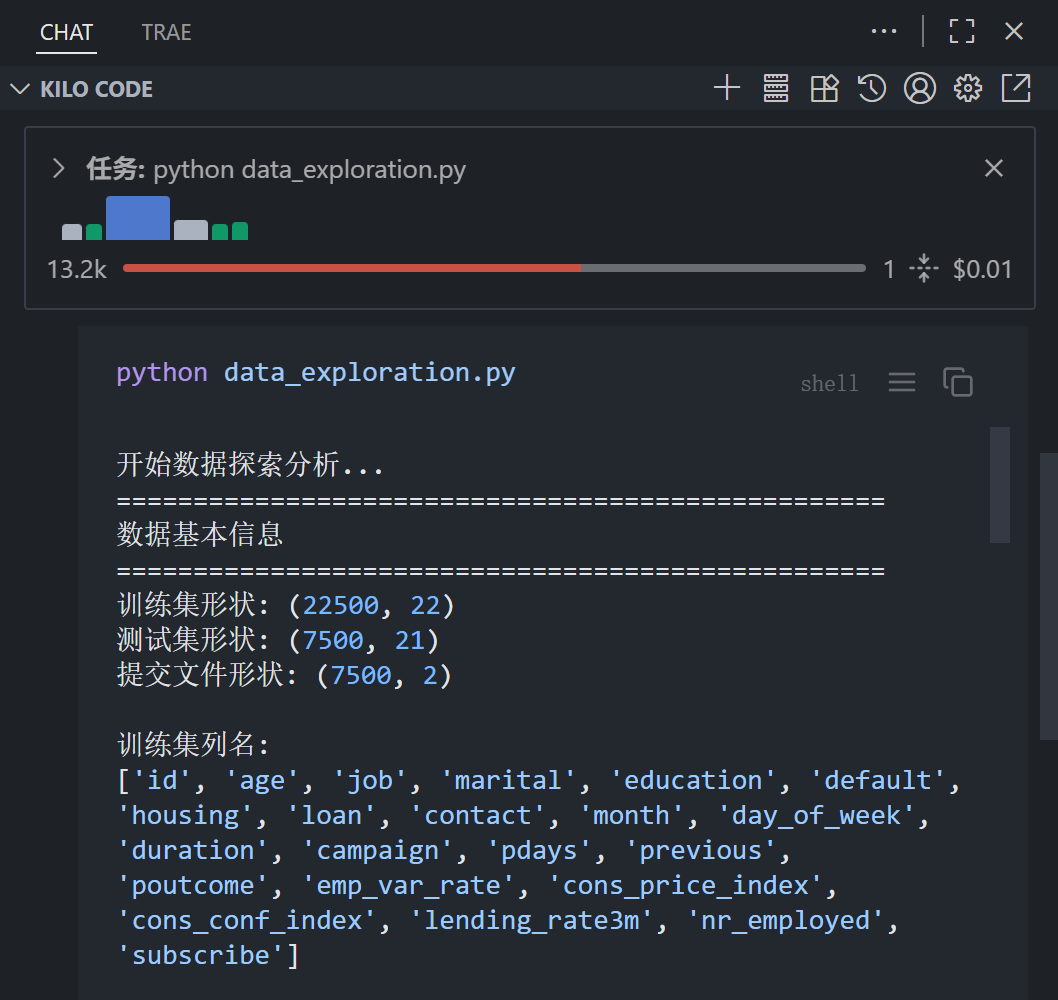Image resolution: width=1058 pixels, height=1000 pixels.
Task: Close the current task card
Action: [993, 168]
